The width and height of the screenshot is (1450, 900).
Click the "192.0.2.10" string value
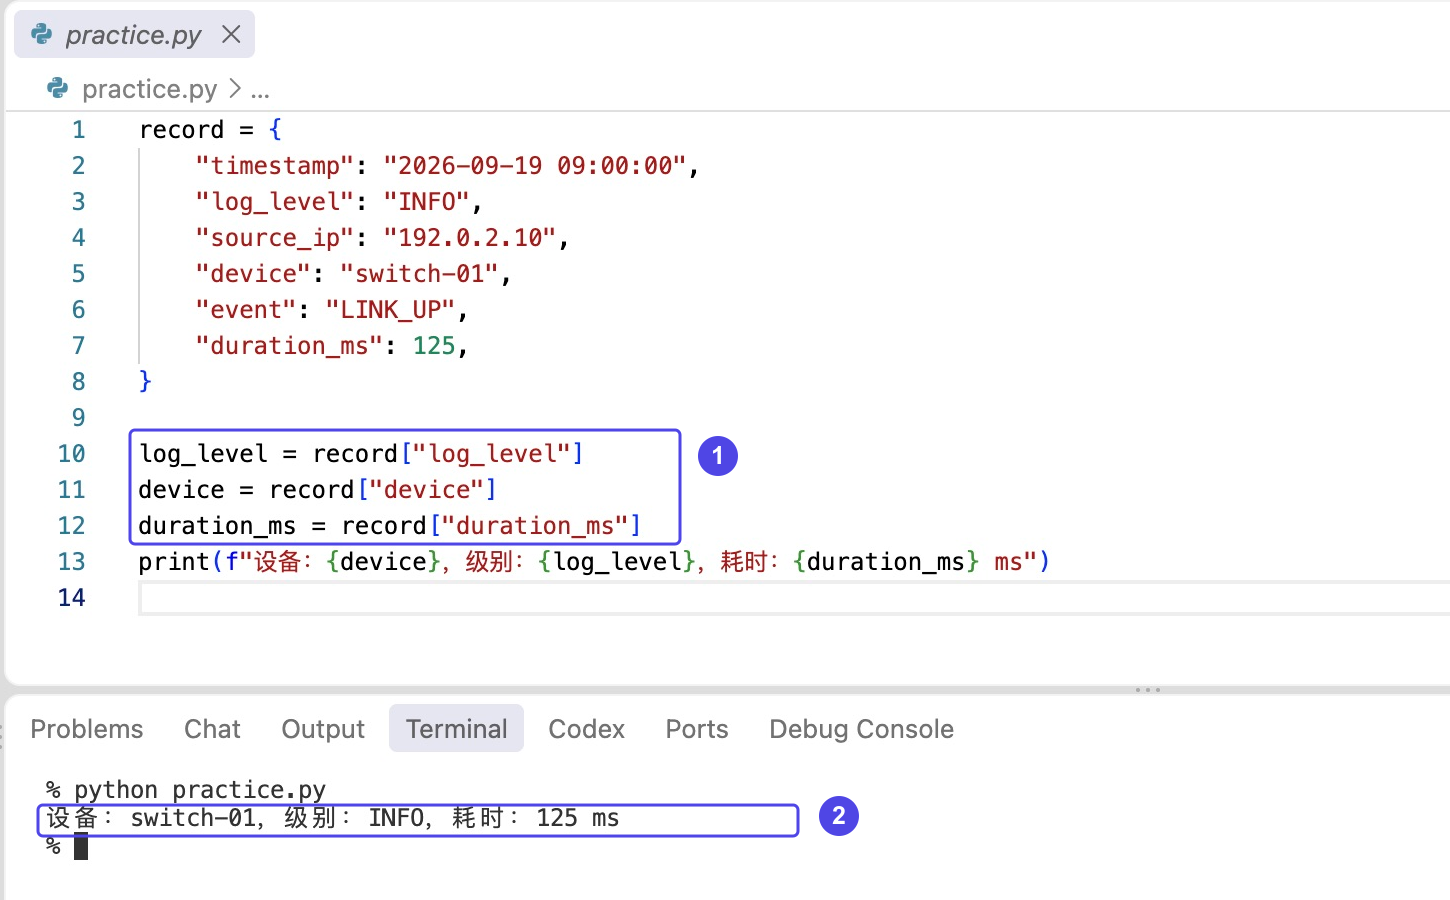click(470, 238)
